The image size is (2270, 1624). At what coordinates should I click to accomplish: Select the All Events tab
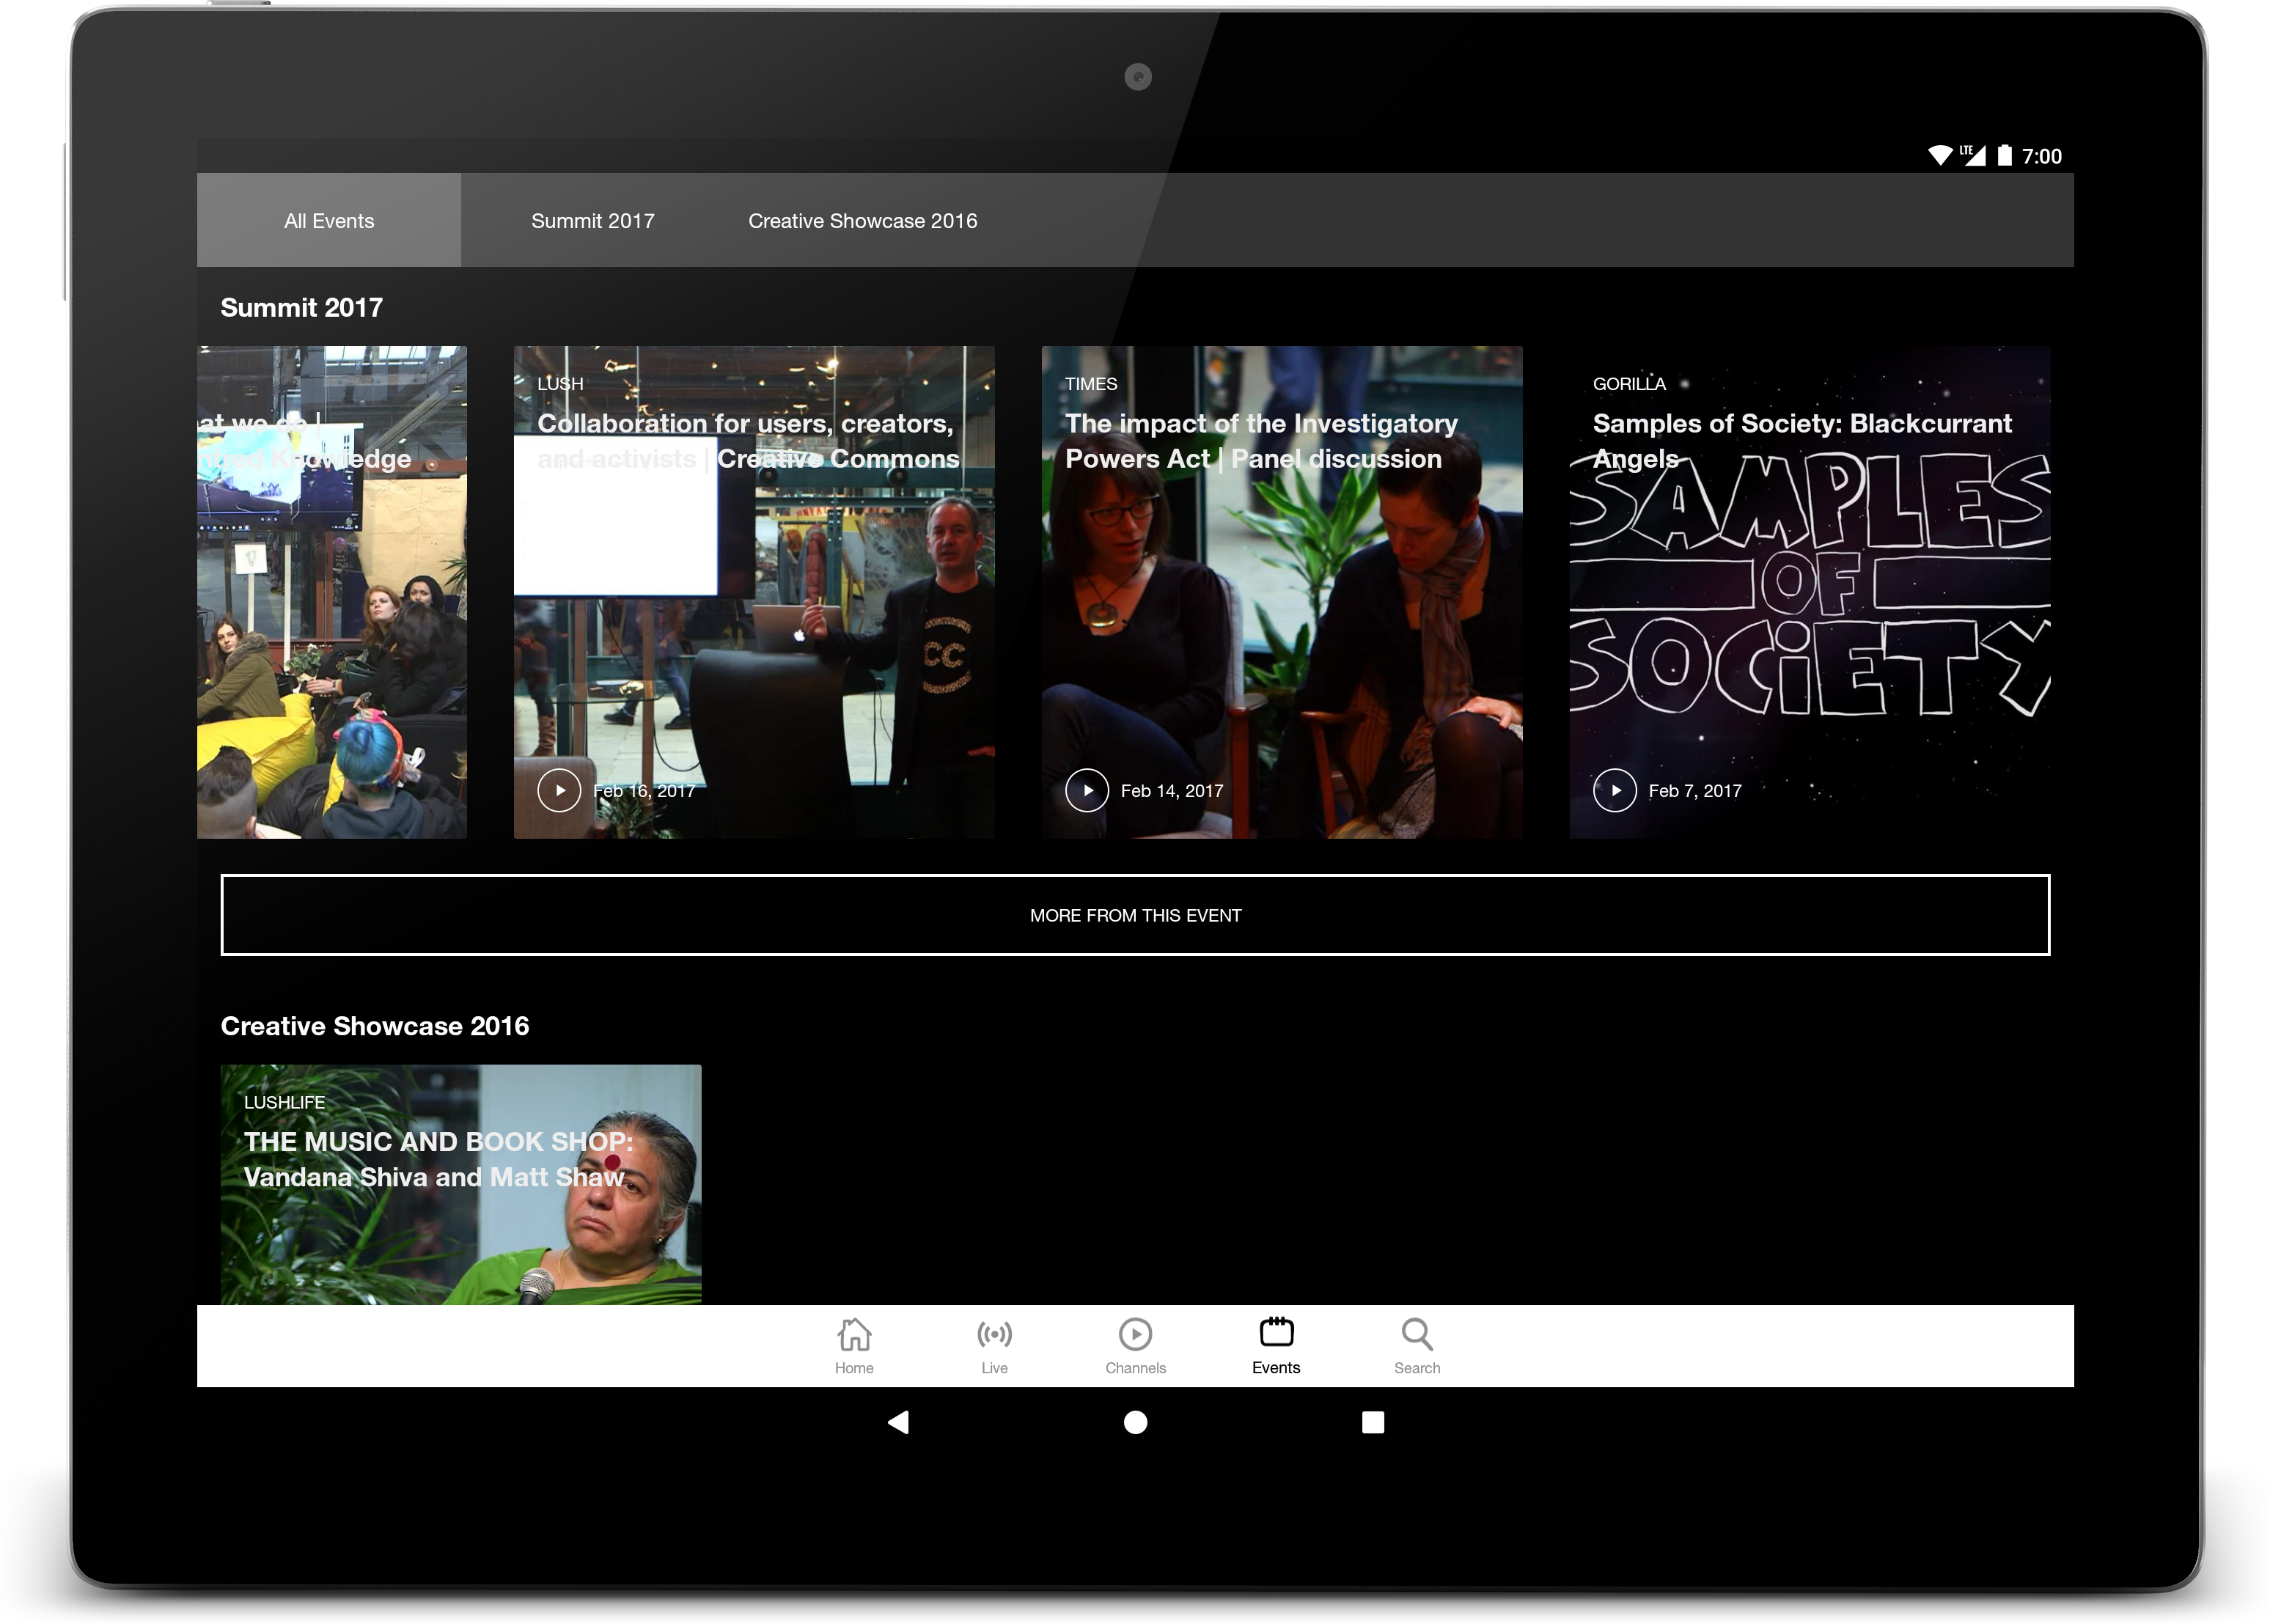pos(329,220)
